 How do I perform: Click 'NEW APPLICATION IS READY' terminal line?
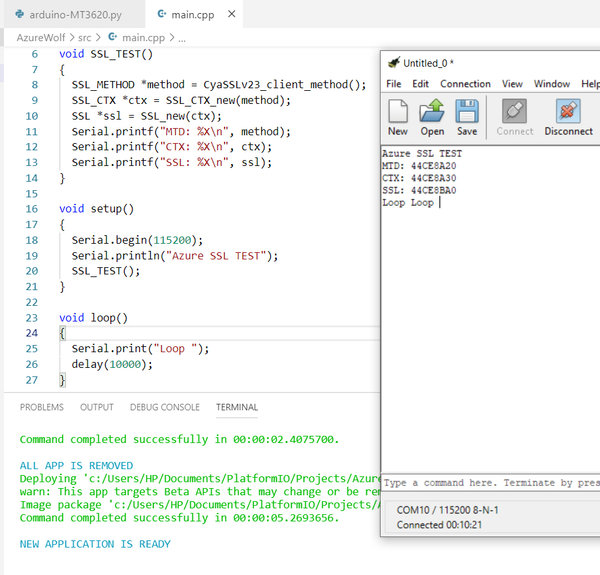[95, 544]
